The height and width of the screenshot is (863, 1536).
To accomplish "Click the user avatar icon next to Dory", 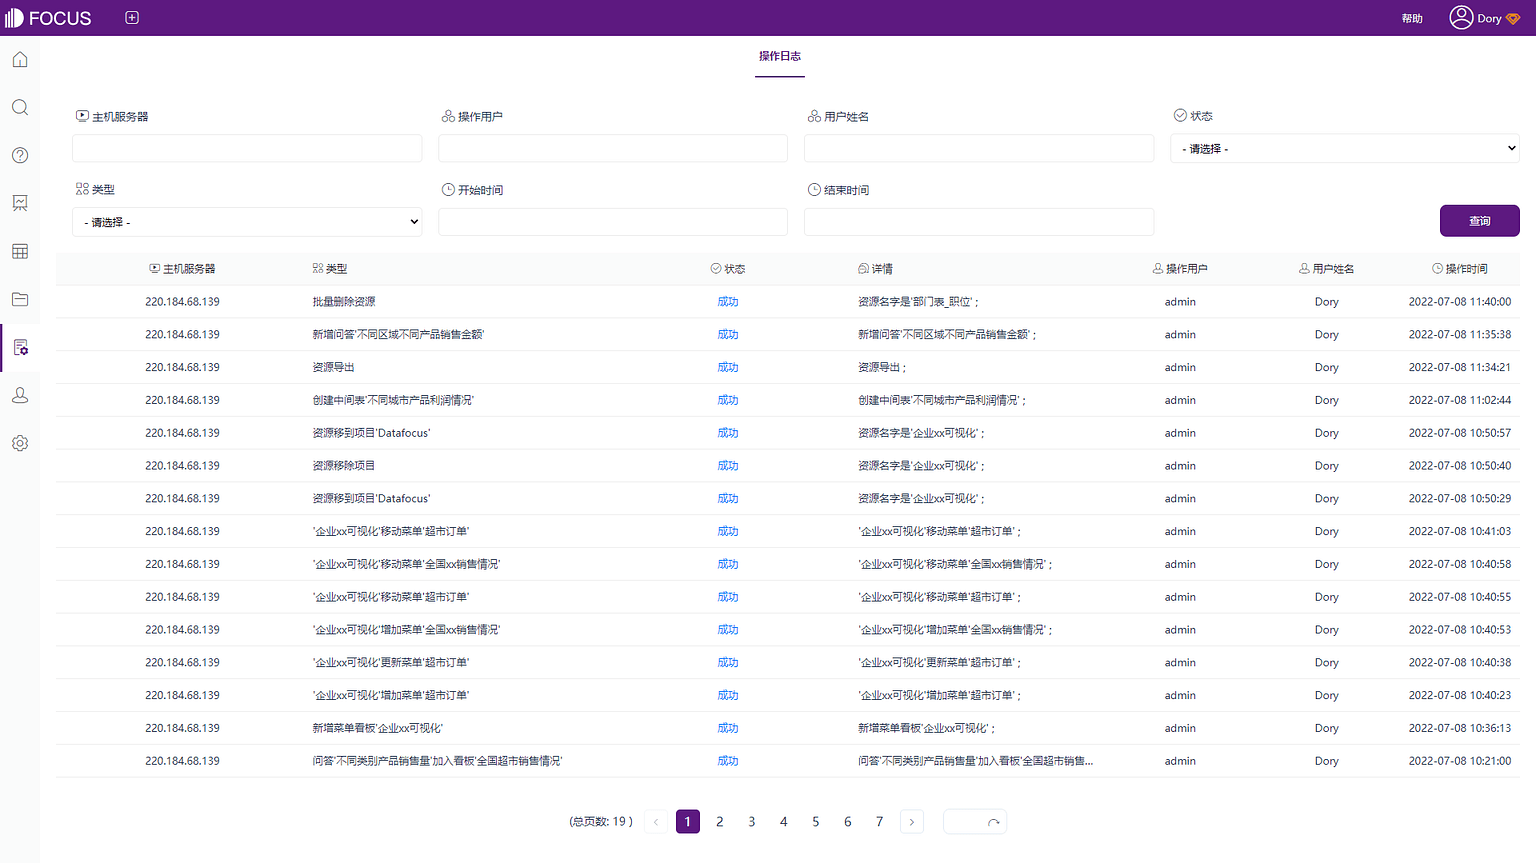I will 1461,18.
